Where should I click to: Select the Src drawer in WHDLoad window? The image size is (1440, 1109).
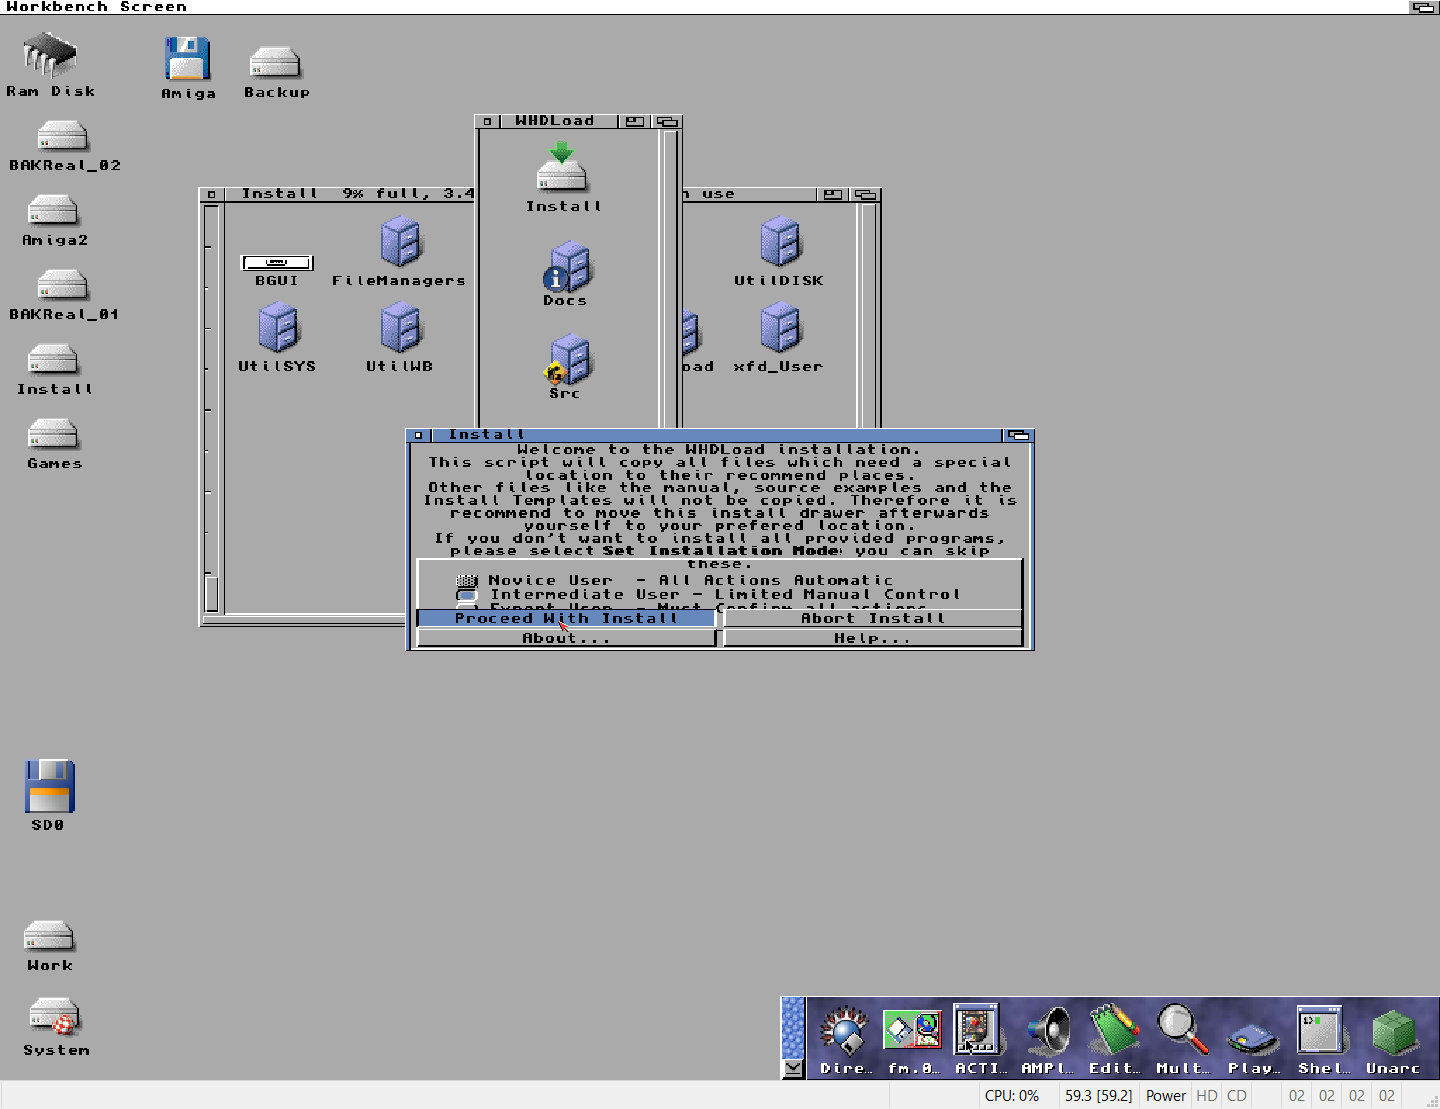click(568, 361)
